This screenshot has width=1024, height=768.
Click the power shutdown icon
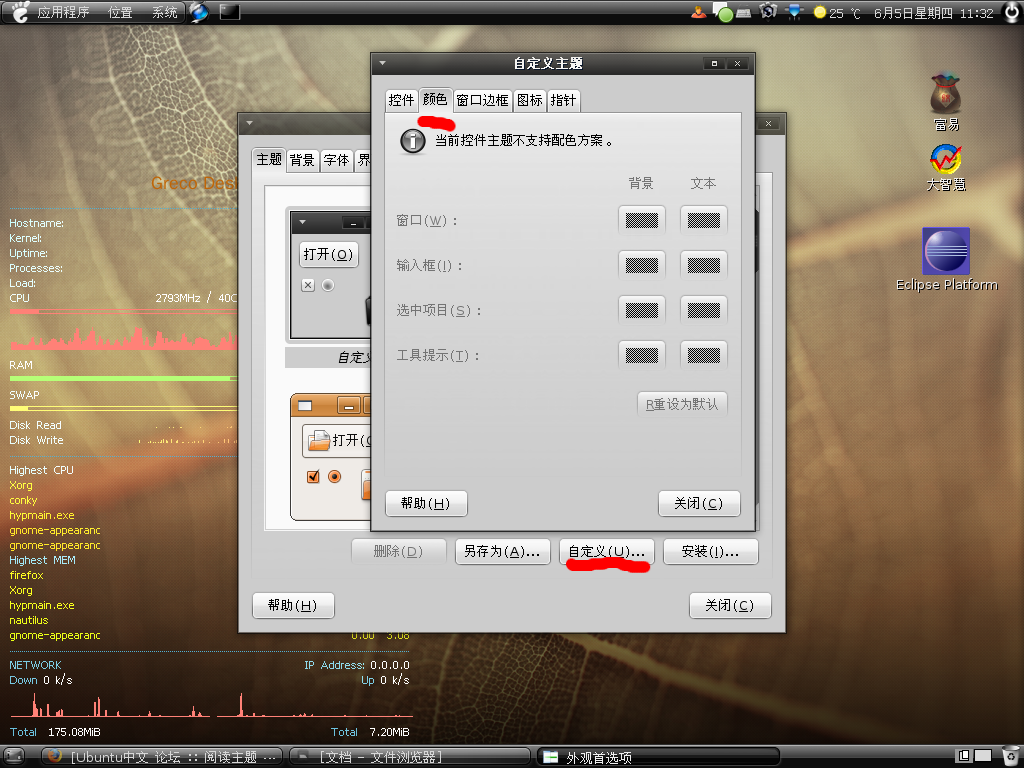tap(1011, 12)
